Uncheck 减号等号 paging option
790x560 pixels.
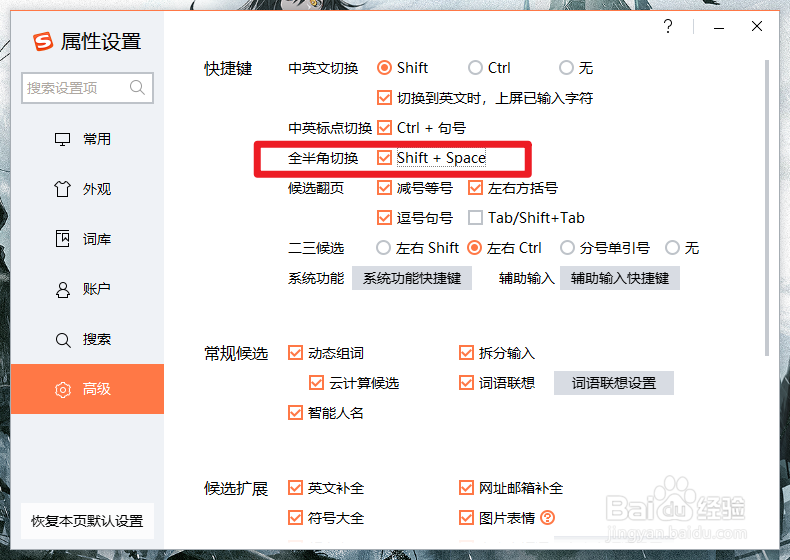384,188
